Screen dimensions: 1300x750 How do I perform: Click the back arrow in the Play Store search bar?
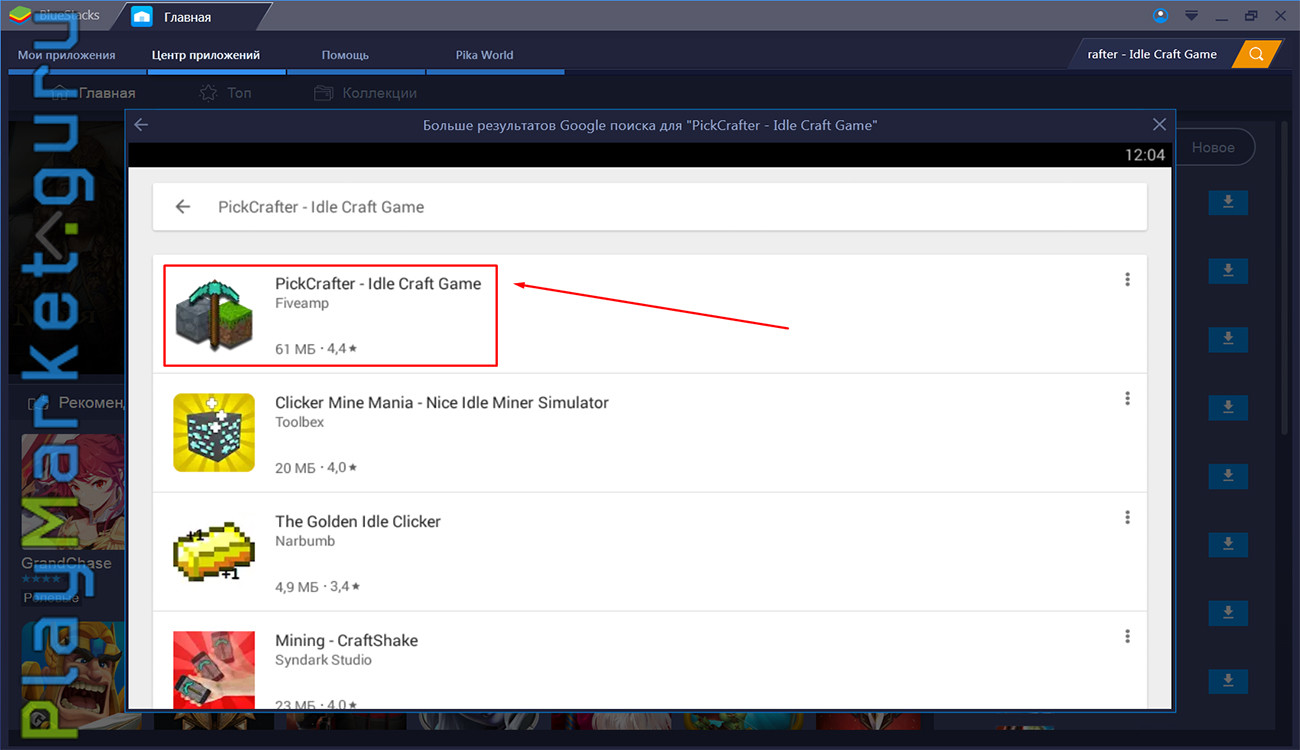183,207
